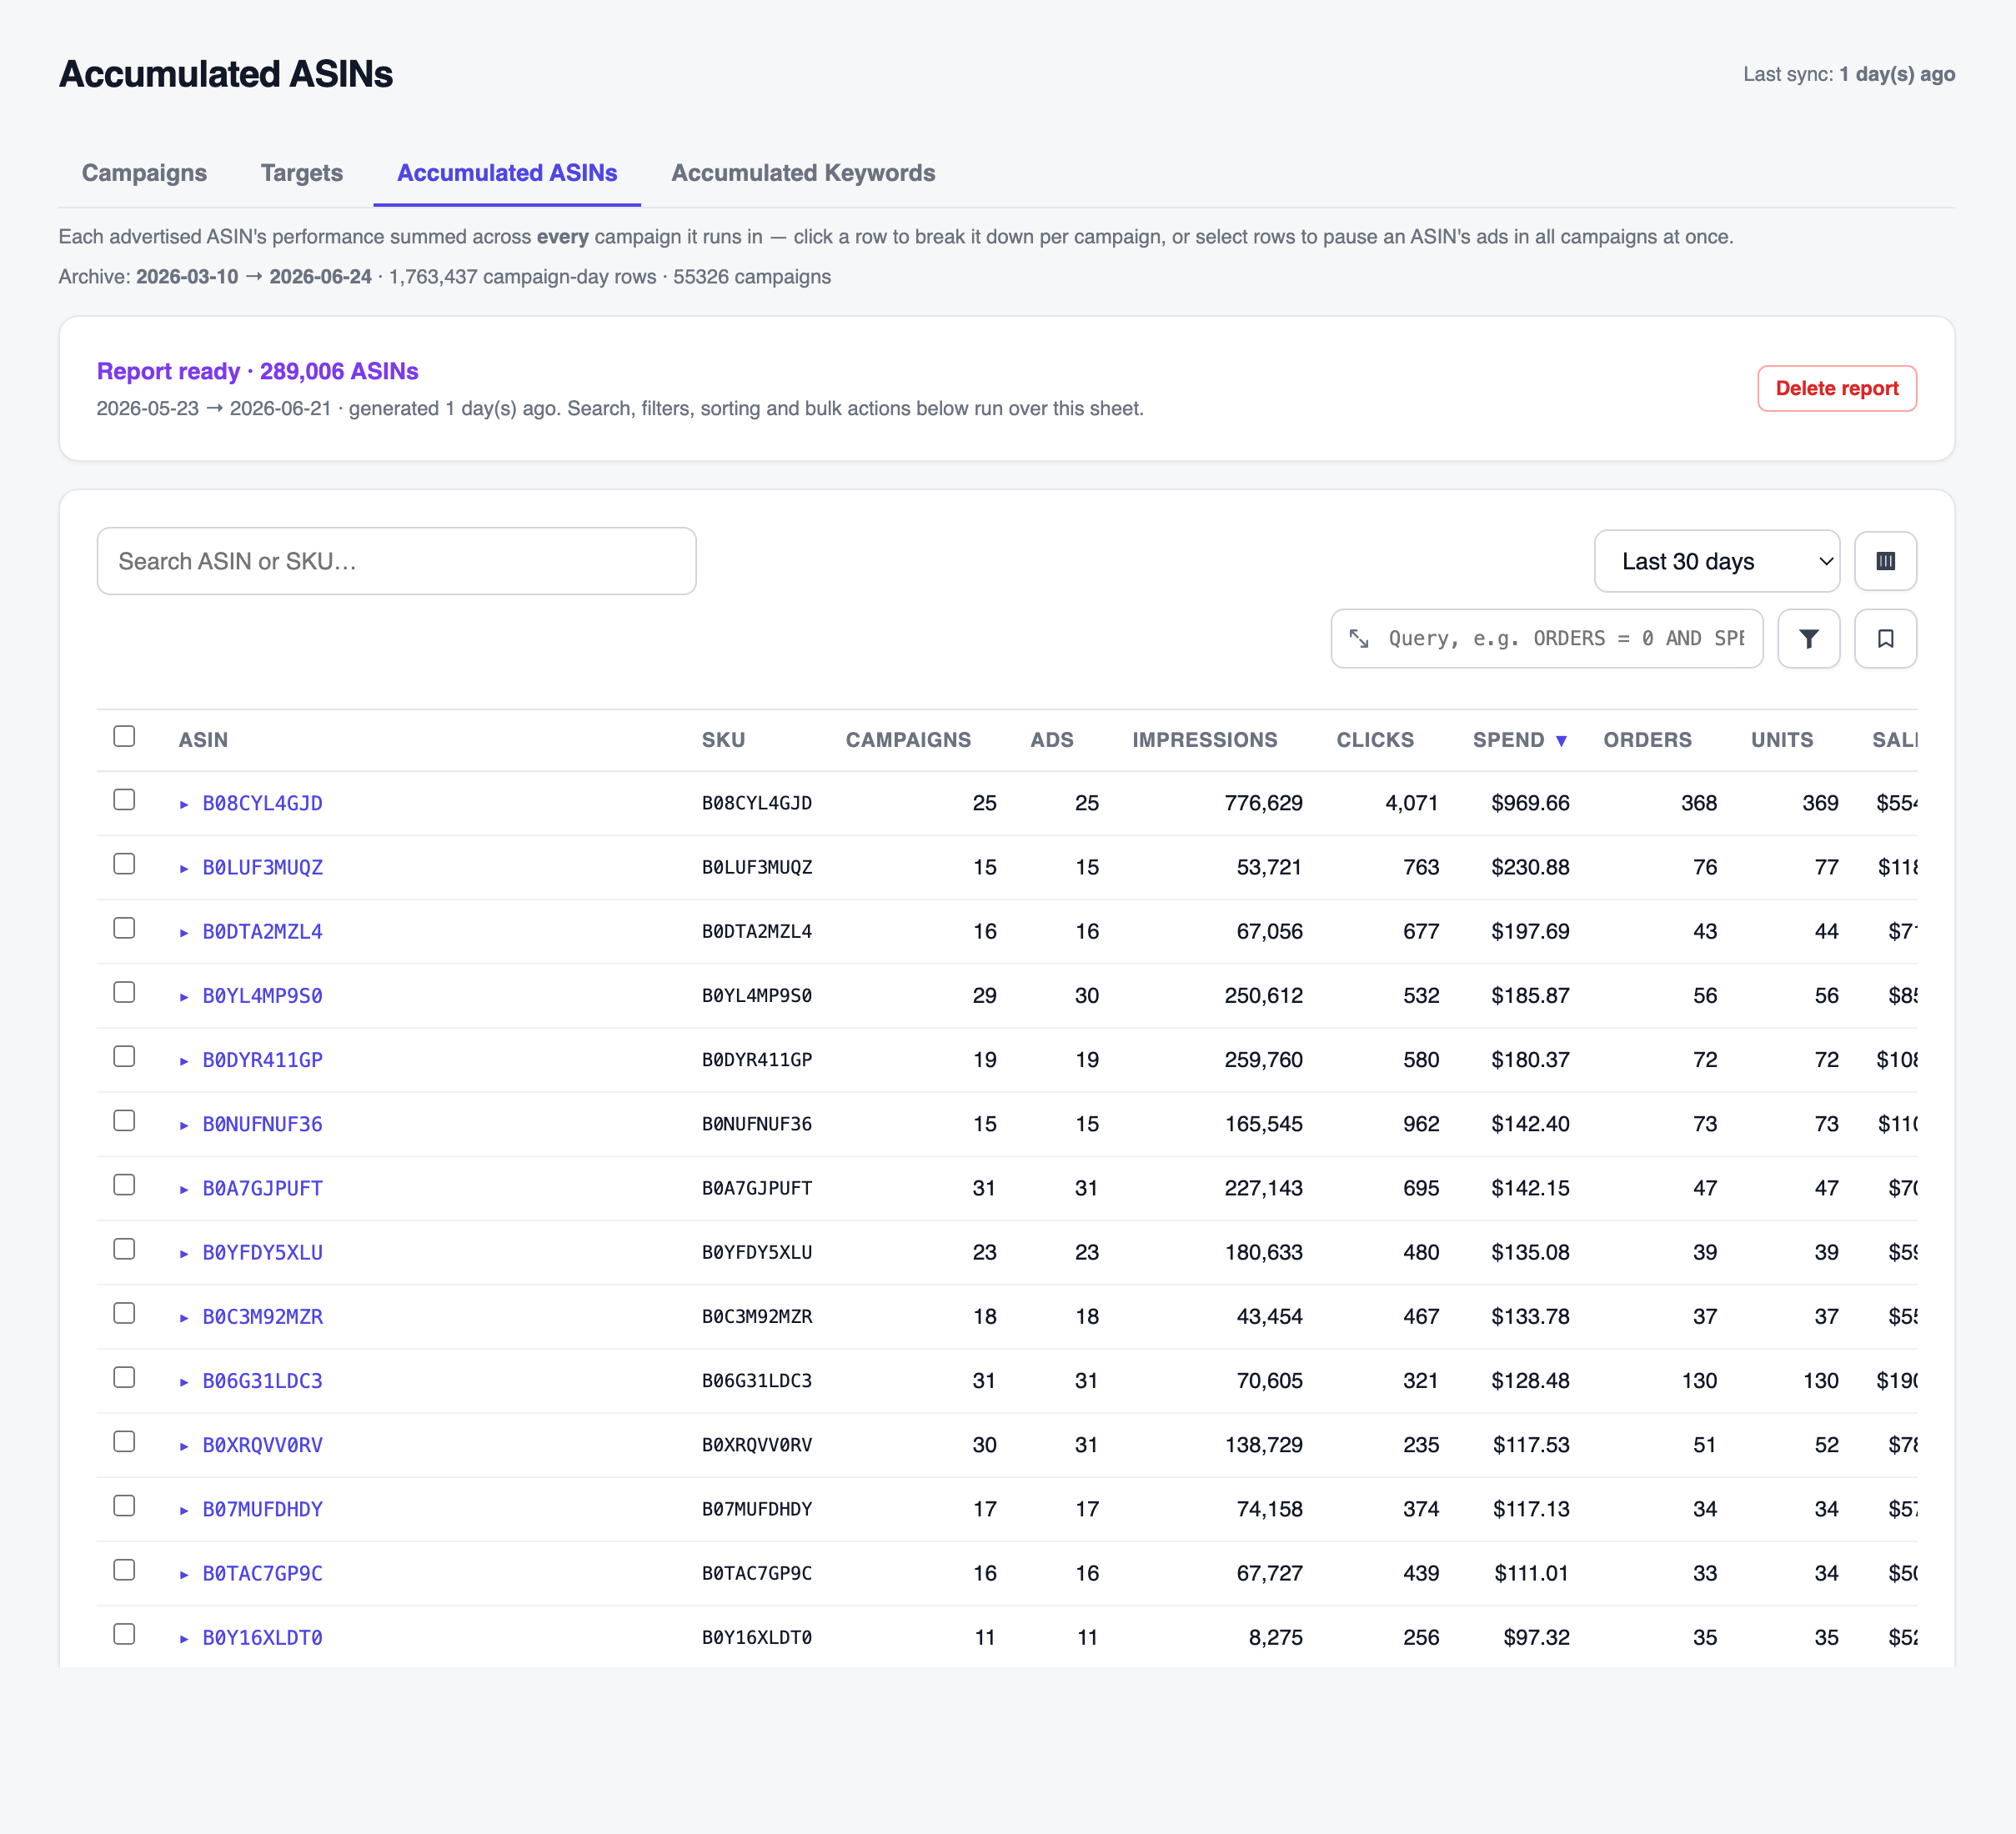The image size is (2016, 1834).
Task: Open ASIN link B0TAC7GP9C
Action: 262,1573
